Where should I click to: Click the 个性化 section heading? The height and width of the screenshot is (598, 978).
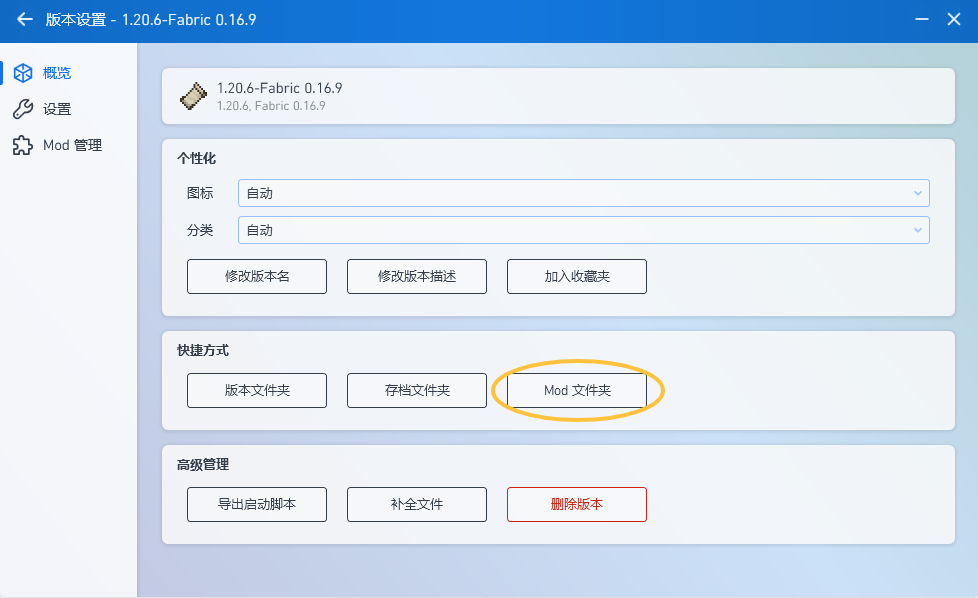[x=196, y=158]
